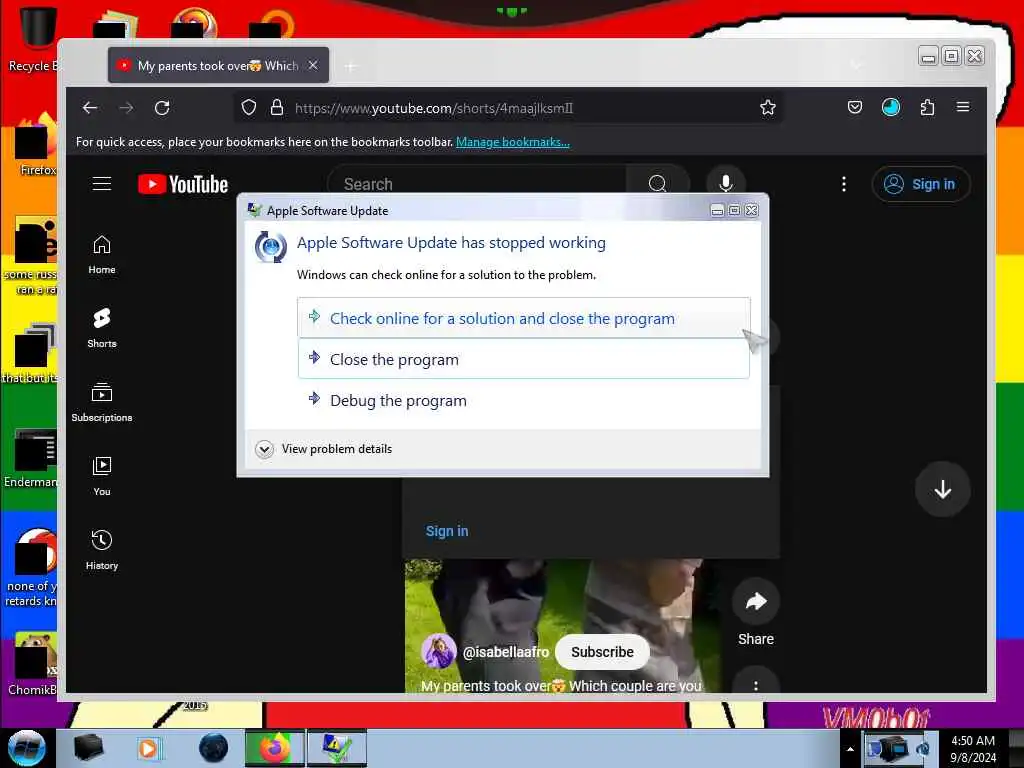
Task: Open Pocket save icon in toolbar
Action: pos(855,107)
